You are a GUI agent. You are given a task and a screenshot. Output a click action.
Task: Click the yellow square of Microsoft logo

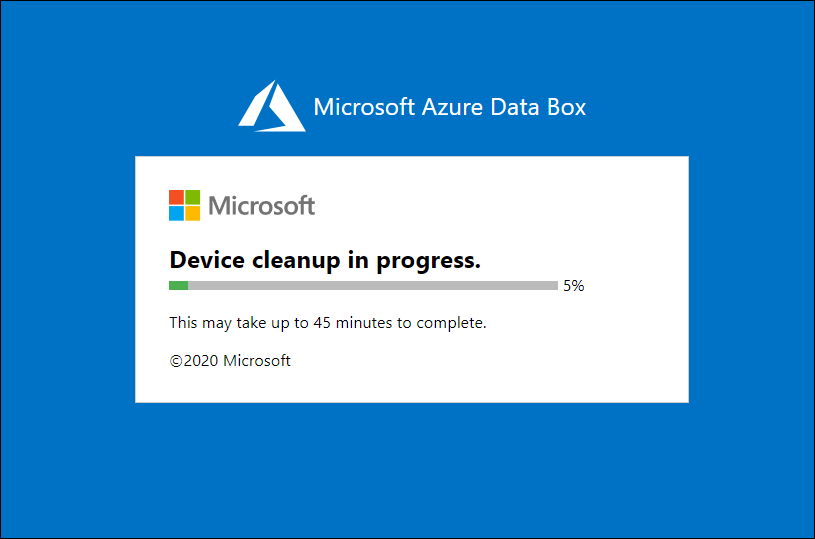pos(193,214)
